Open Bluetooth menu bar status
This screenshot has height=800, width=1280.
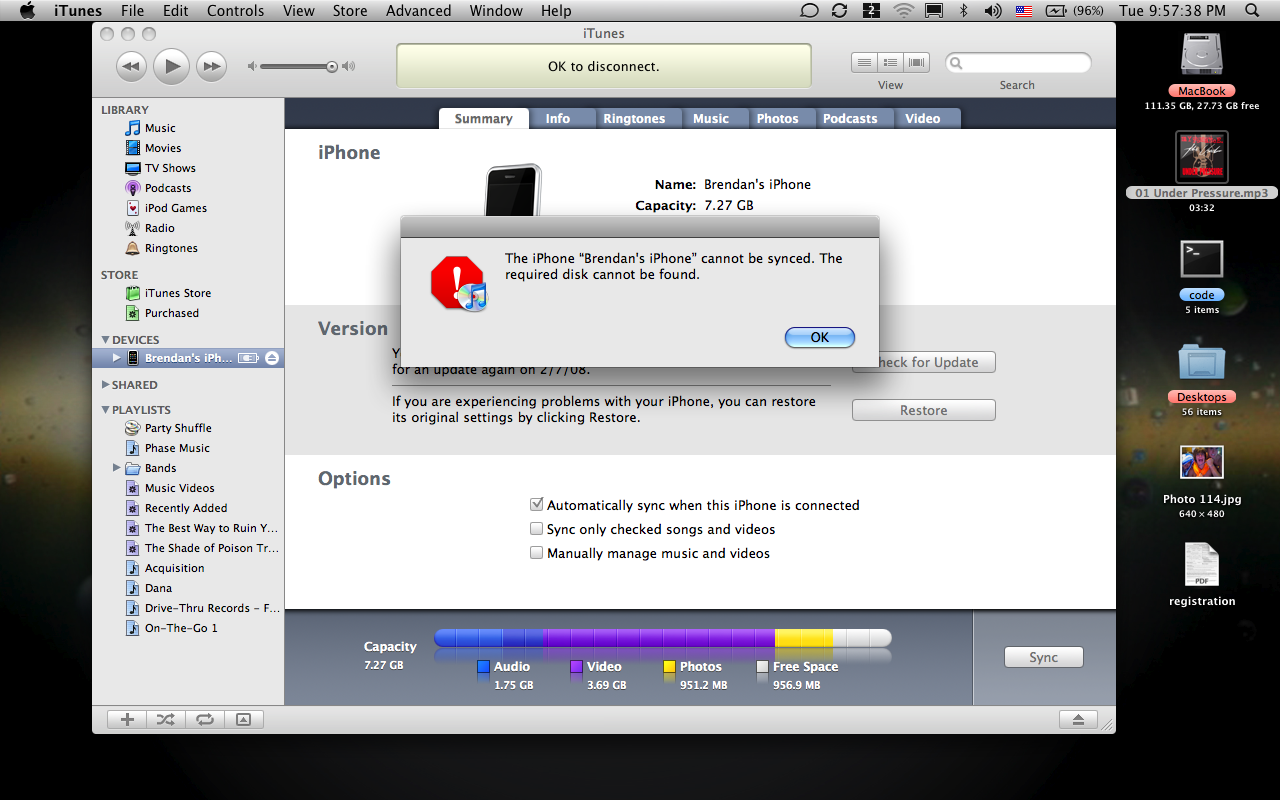coord(964,11)
